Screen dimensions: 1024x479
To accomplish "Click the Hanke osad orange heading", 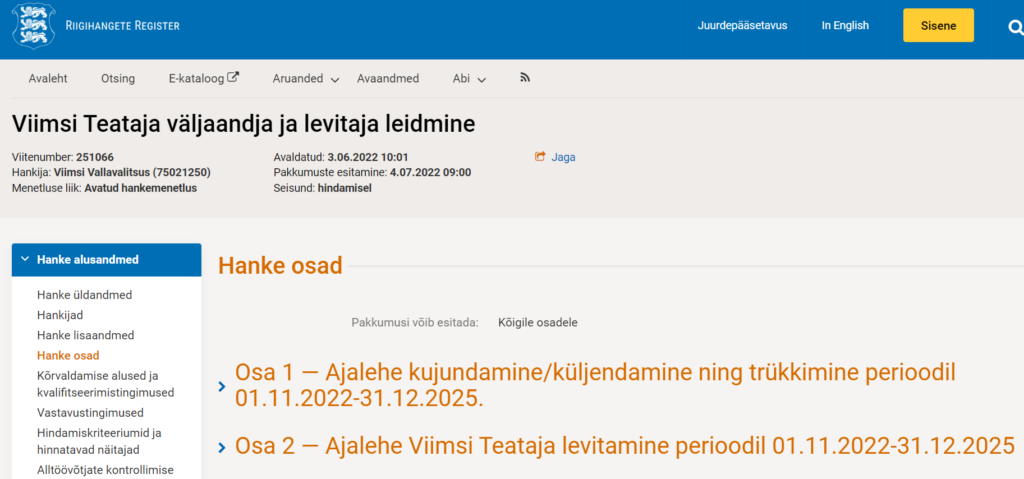I will 280,266.
